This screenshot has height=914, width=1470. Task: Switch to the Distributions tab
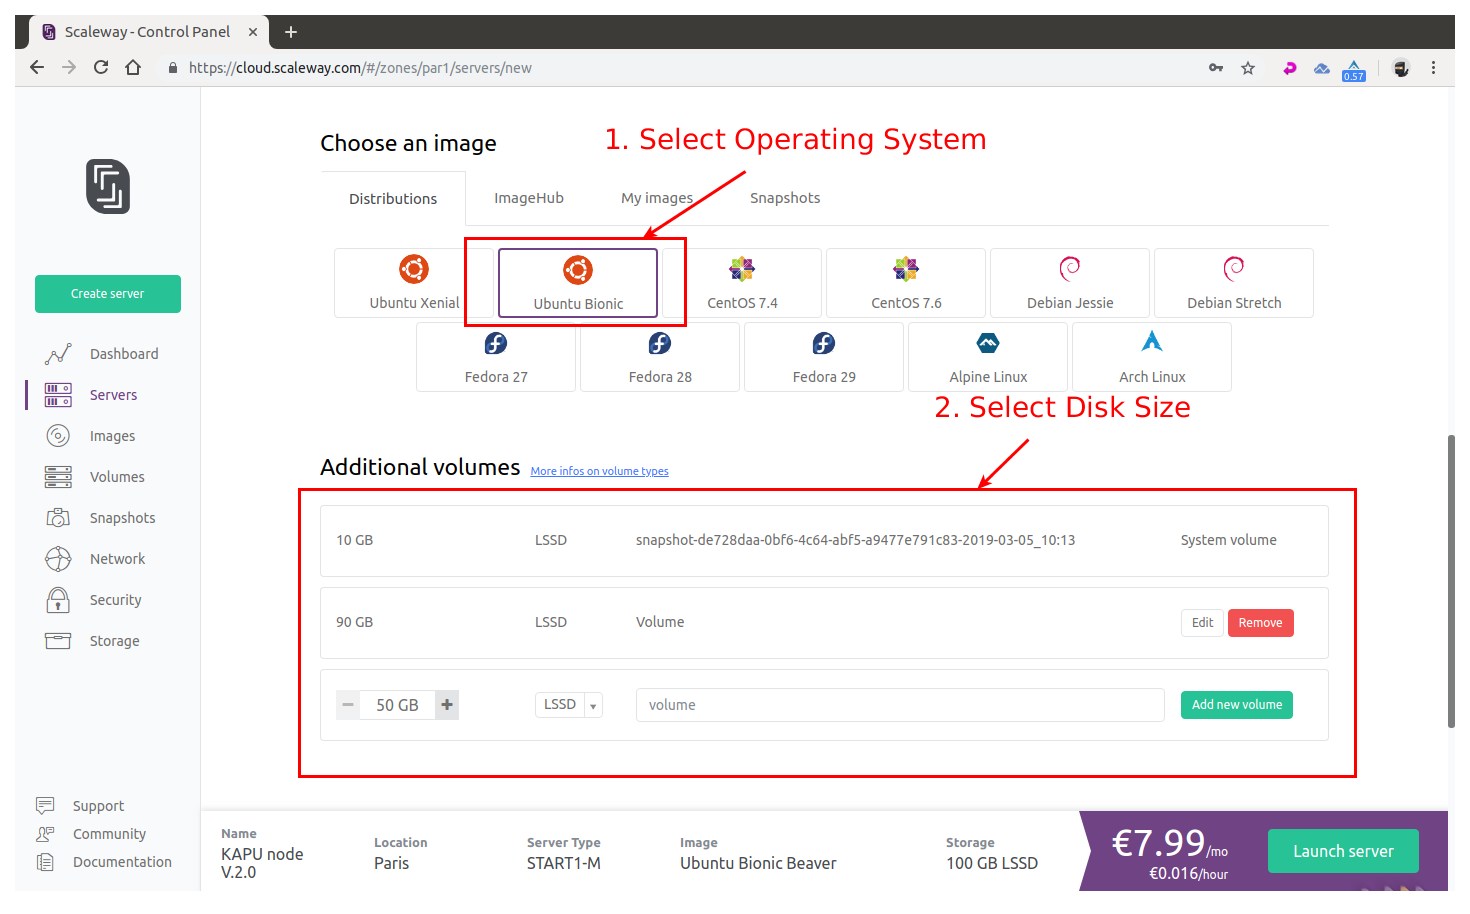tap(393, 198)
